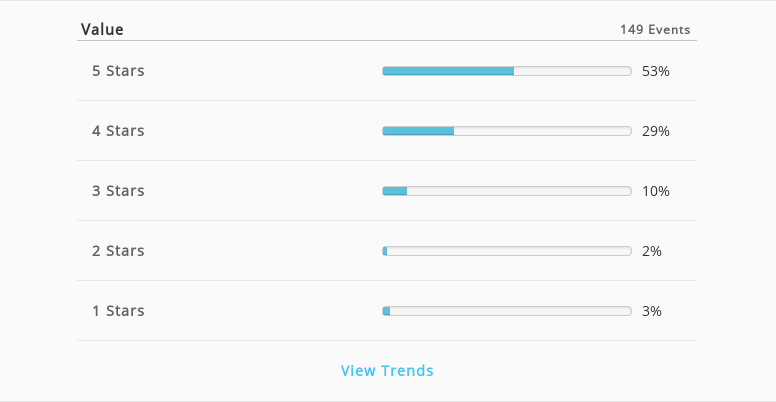Click the 2% percentage value
Screen dimensions: 776x402
point(652,251)
